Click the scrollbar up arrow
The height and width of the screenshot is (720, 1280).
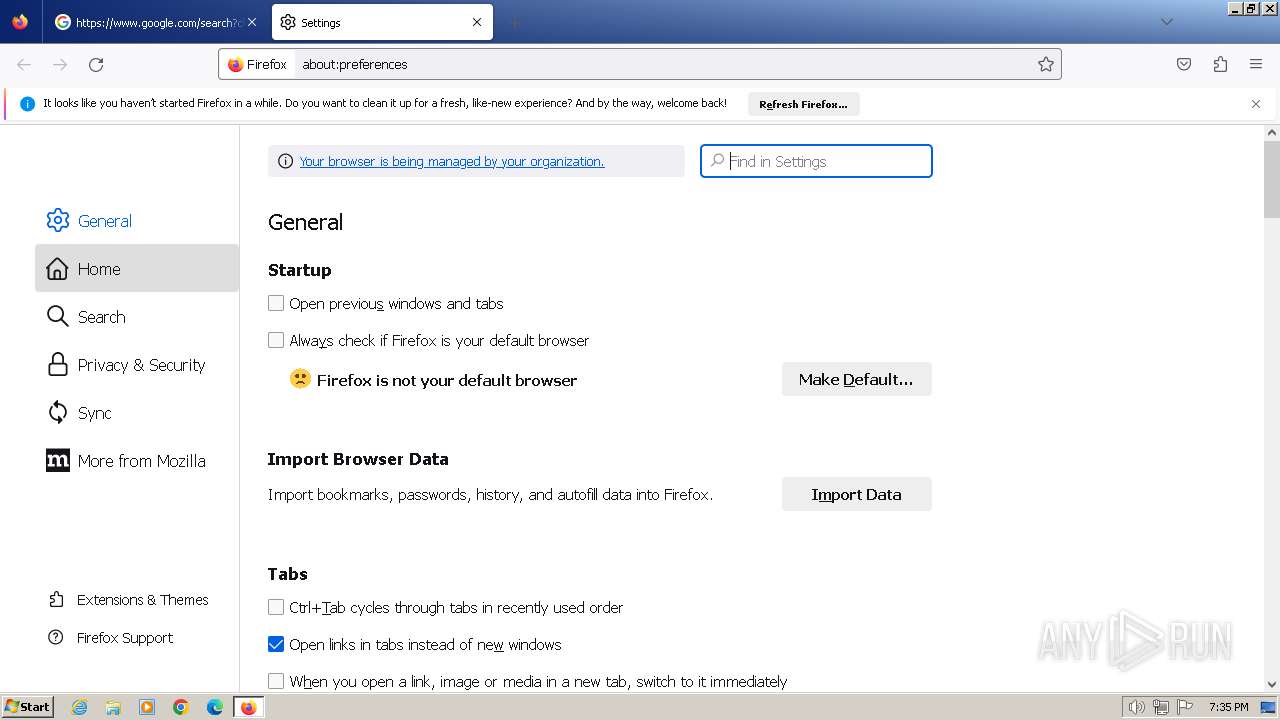click(1272, 132)
